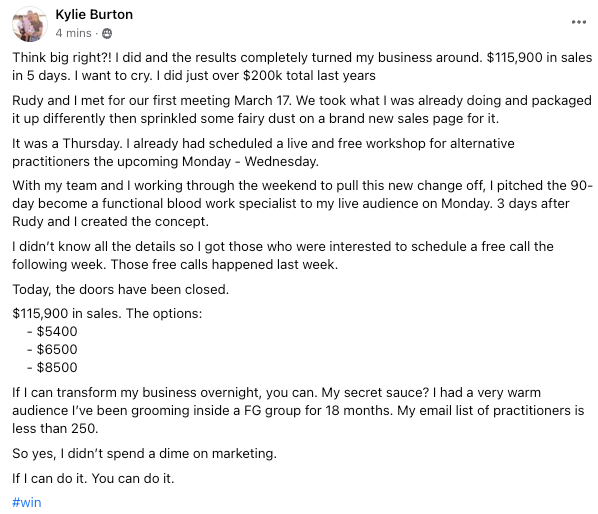Open the three-dots post options menu

579,22
